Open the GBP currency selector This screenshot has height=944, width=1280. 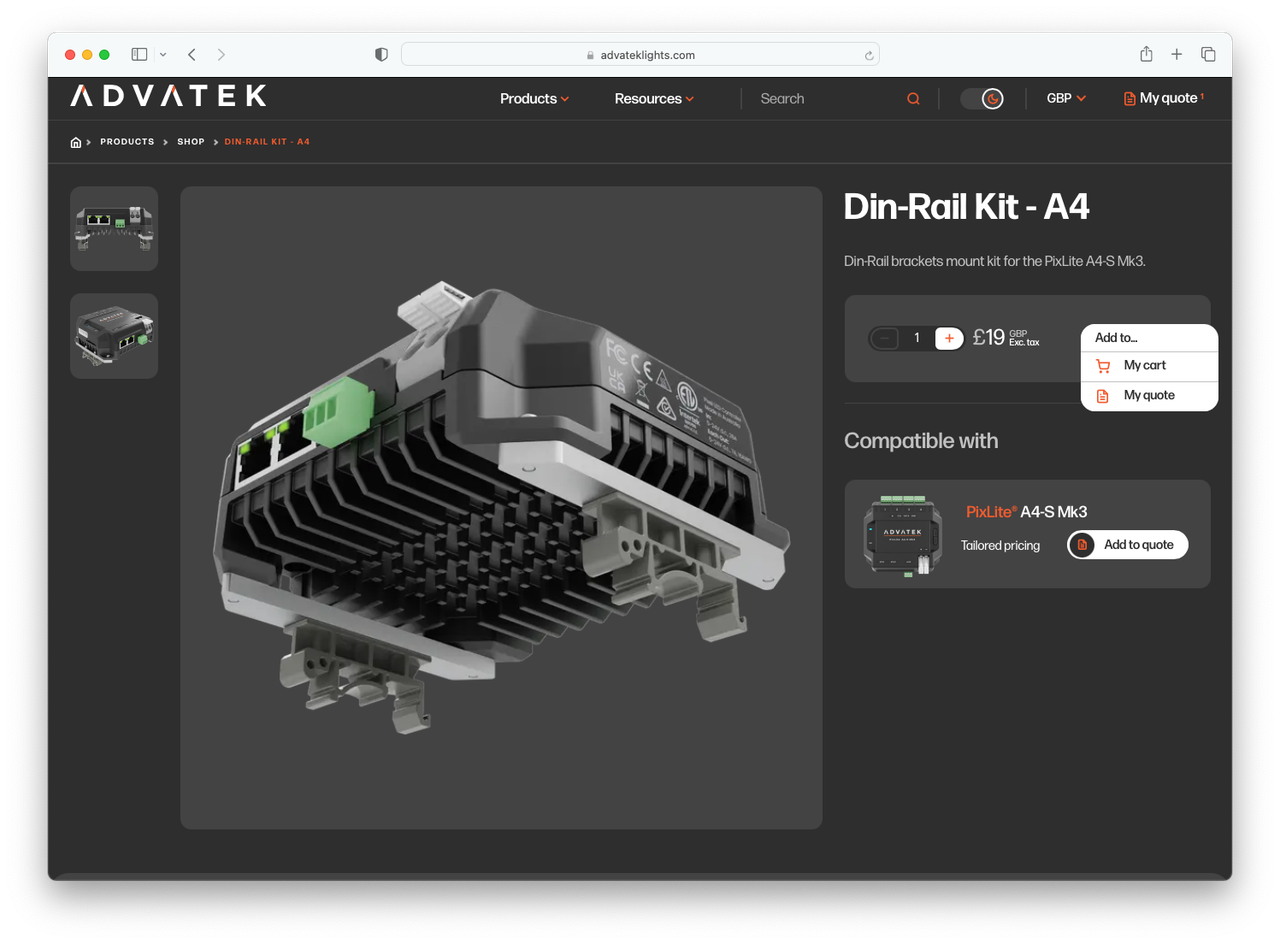[1065, 98]
